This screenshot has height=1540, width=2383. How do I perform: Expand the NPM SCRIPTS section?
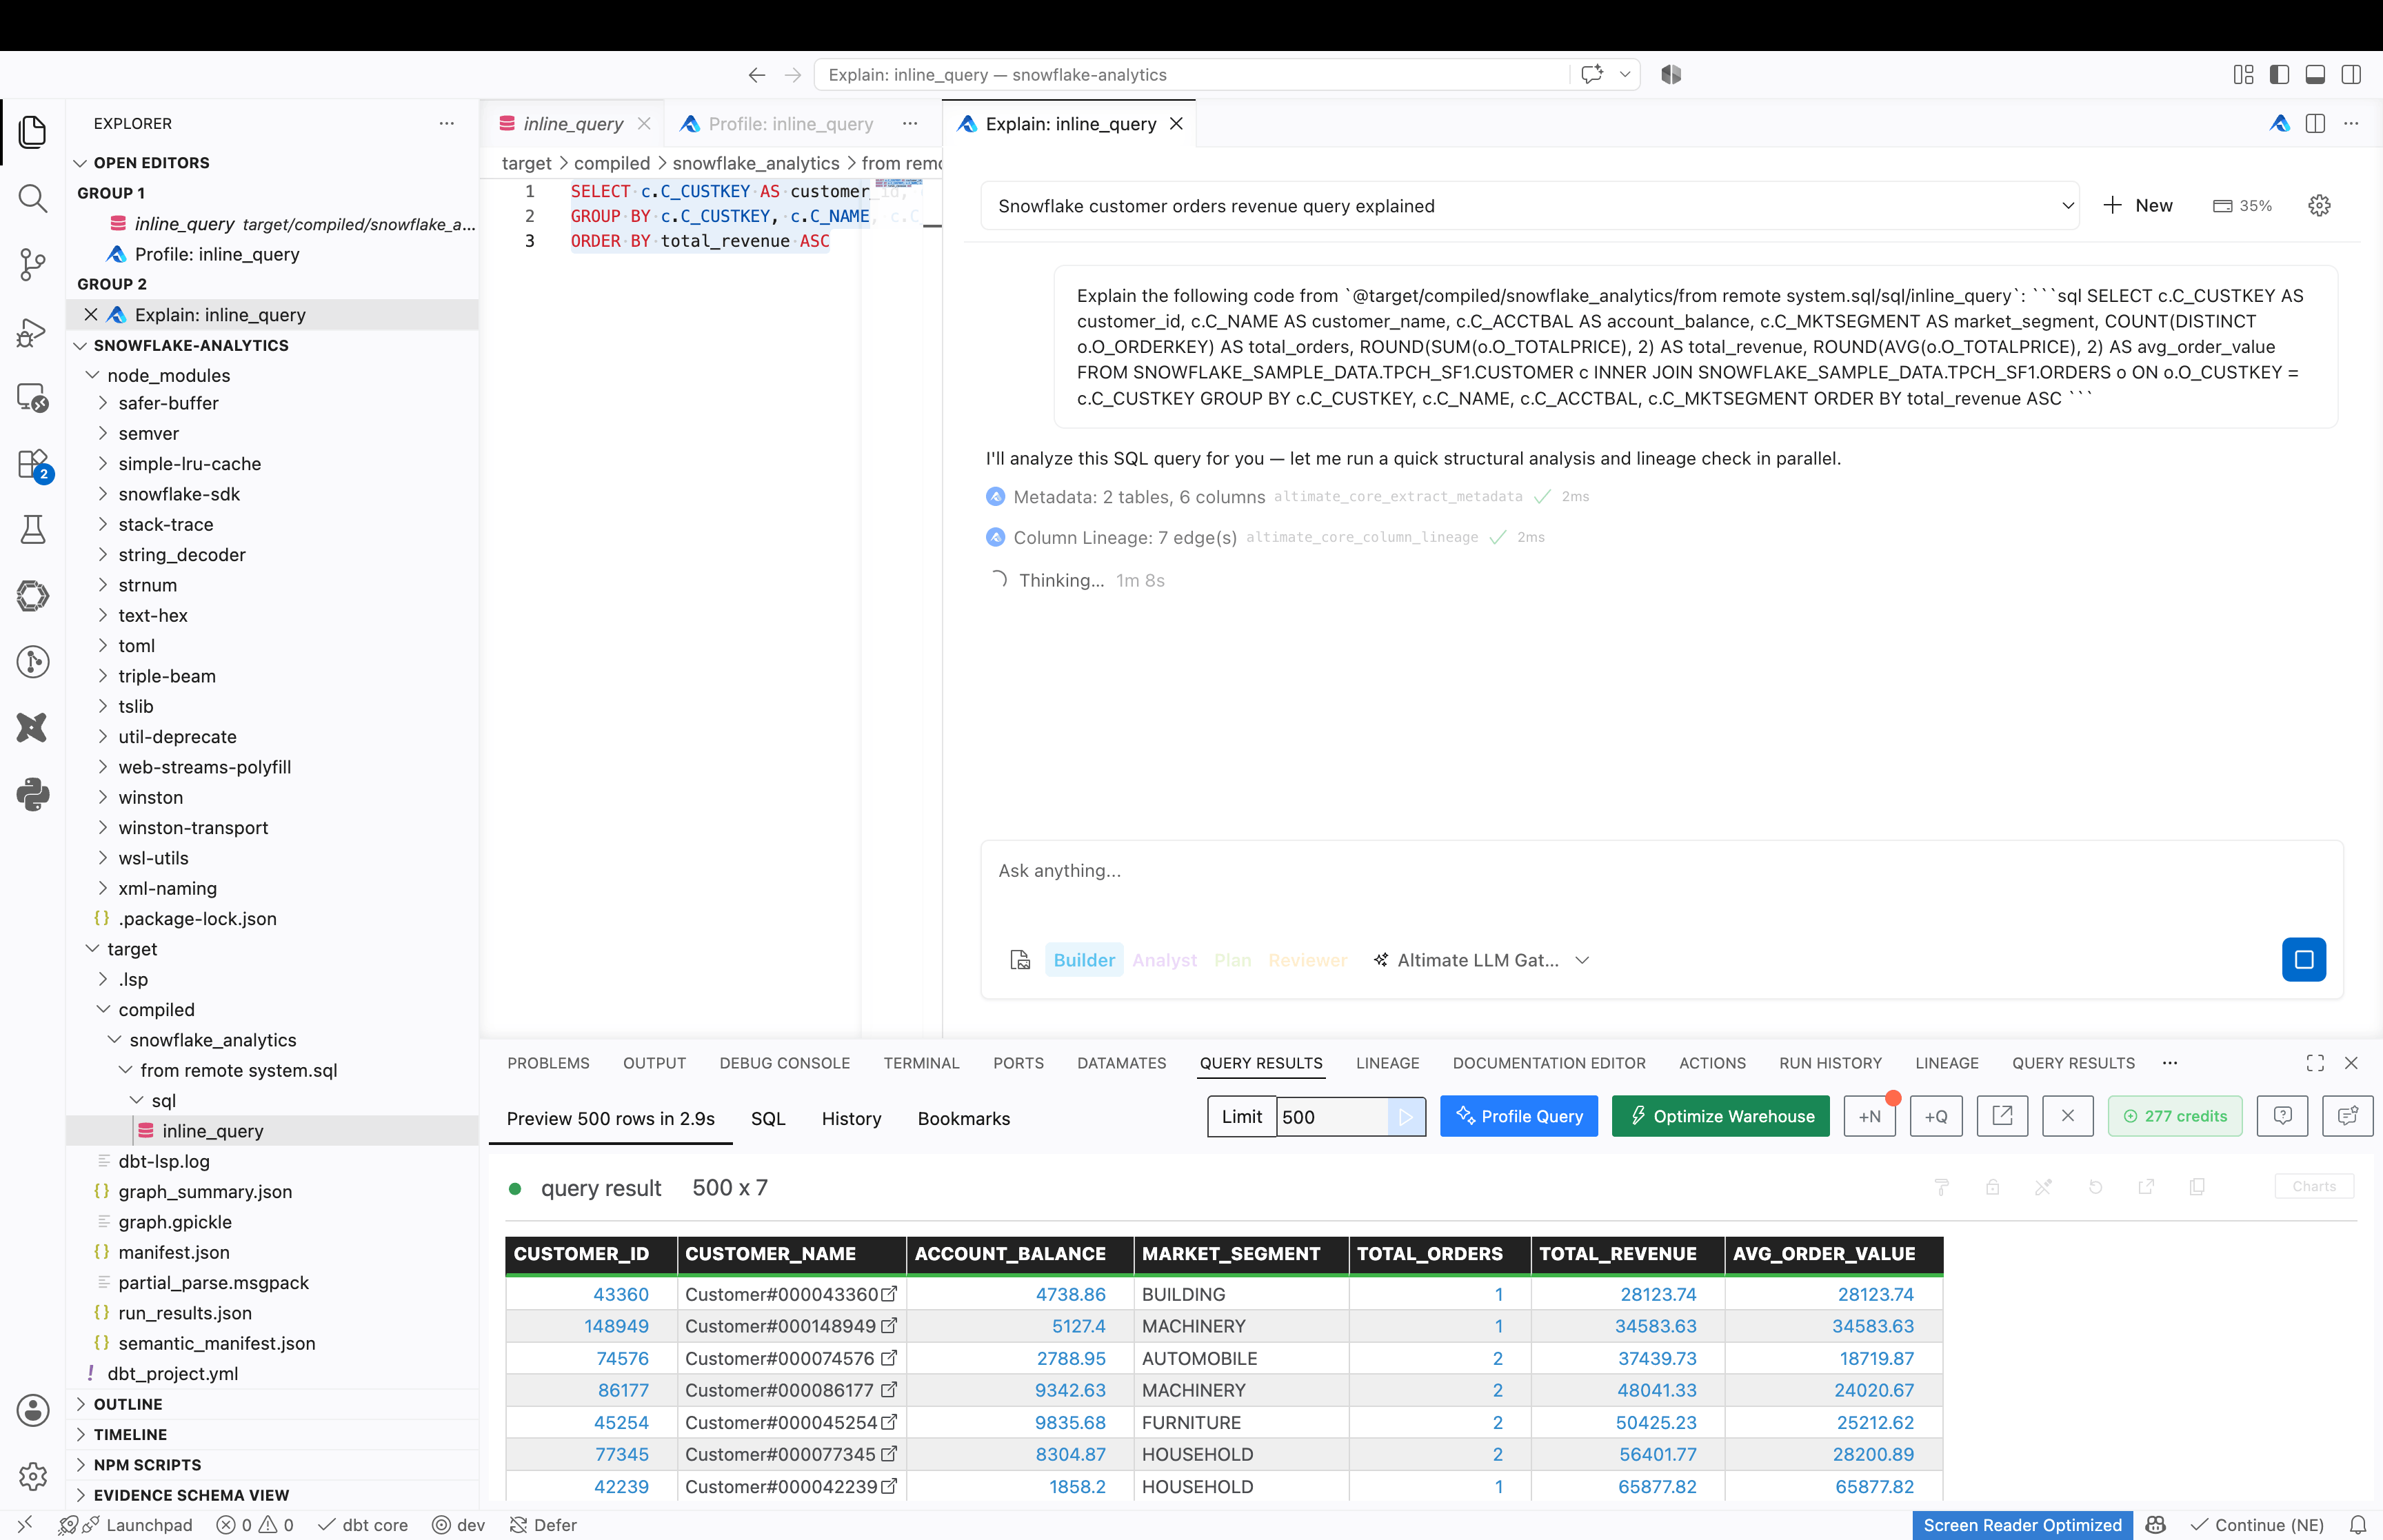(x=147, y=1464)
